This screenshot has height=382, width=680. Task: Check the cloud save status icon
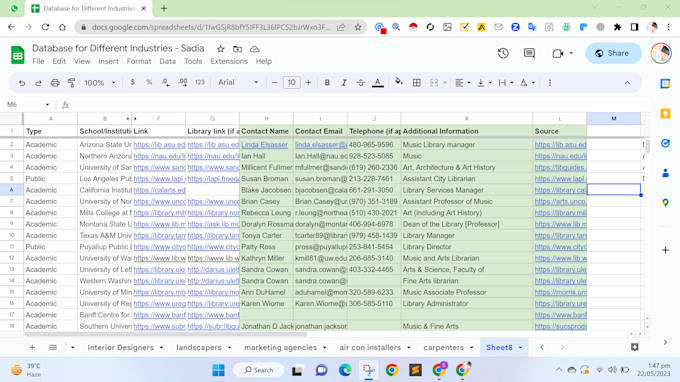(255, 49)
